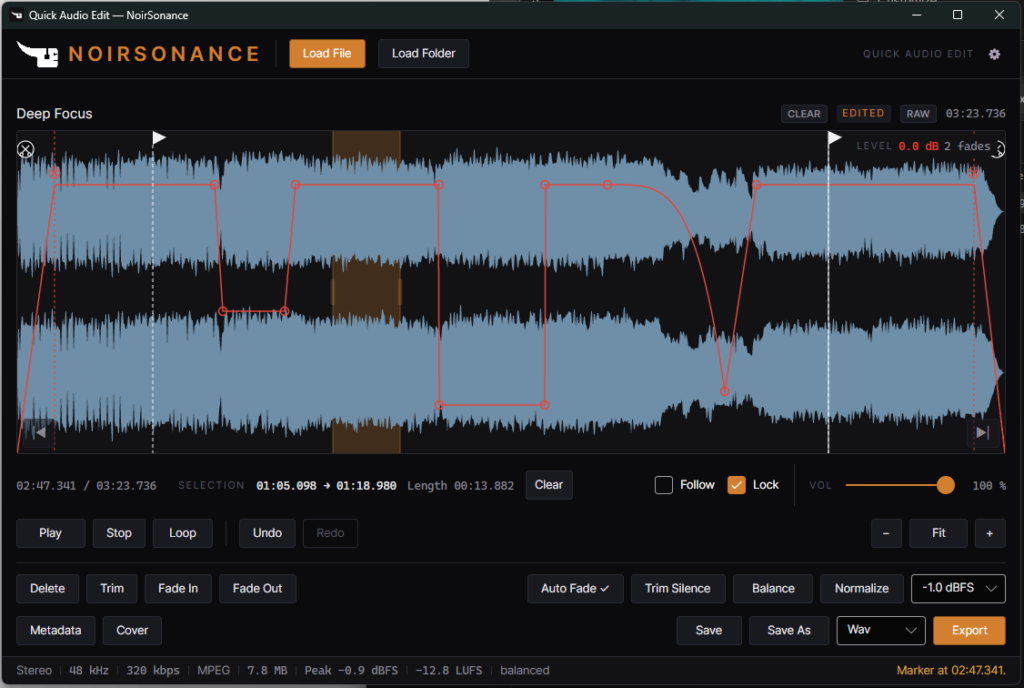This screenshot has height=688, width=1024.
Task: Click the lowest envelope point near dip
Action: 724,391
